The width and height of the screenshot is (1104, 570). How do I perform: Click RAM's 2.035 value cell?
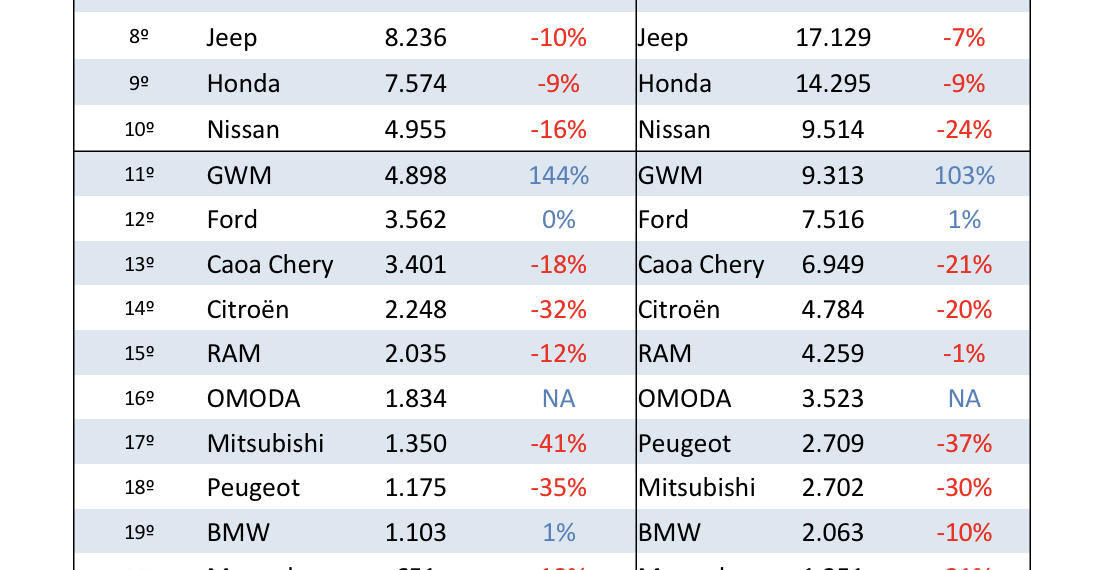coord(415,354)
